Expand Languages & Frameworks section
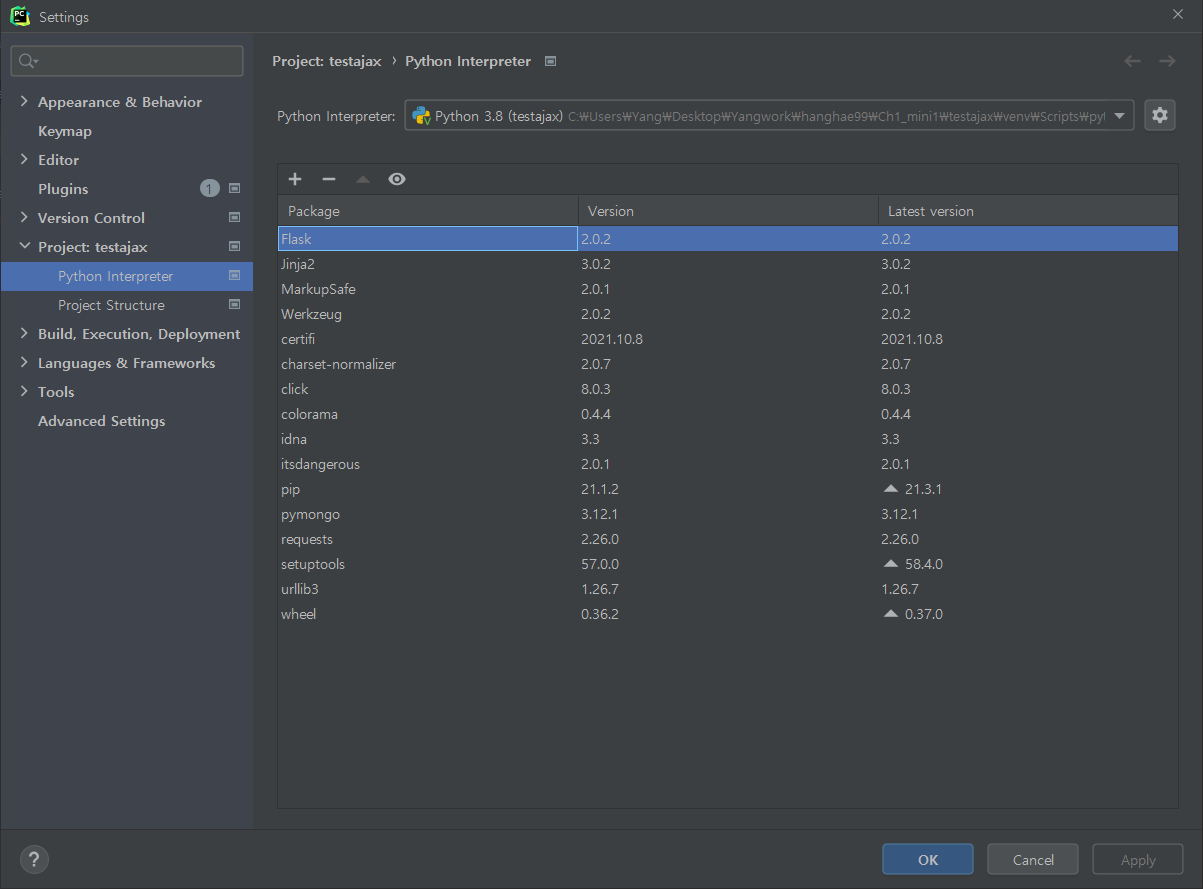 24,362
